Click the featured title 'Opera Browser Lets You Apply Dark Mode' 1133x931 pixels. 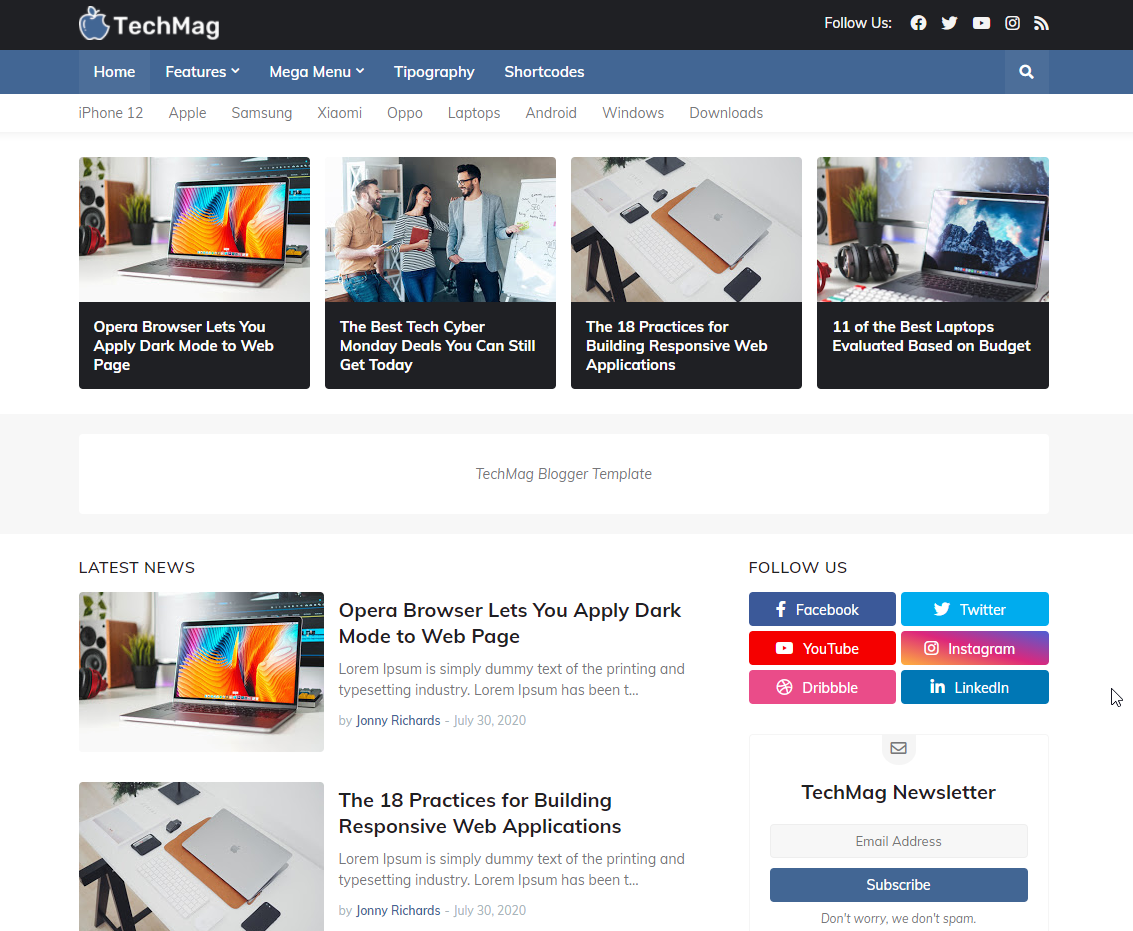click(x=184, y=346)
